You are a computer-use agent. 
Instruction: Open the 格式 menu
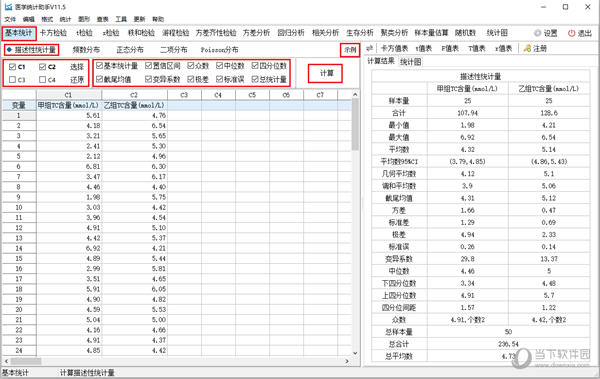(x=47, y=19)
